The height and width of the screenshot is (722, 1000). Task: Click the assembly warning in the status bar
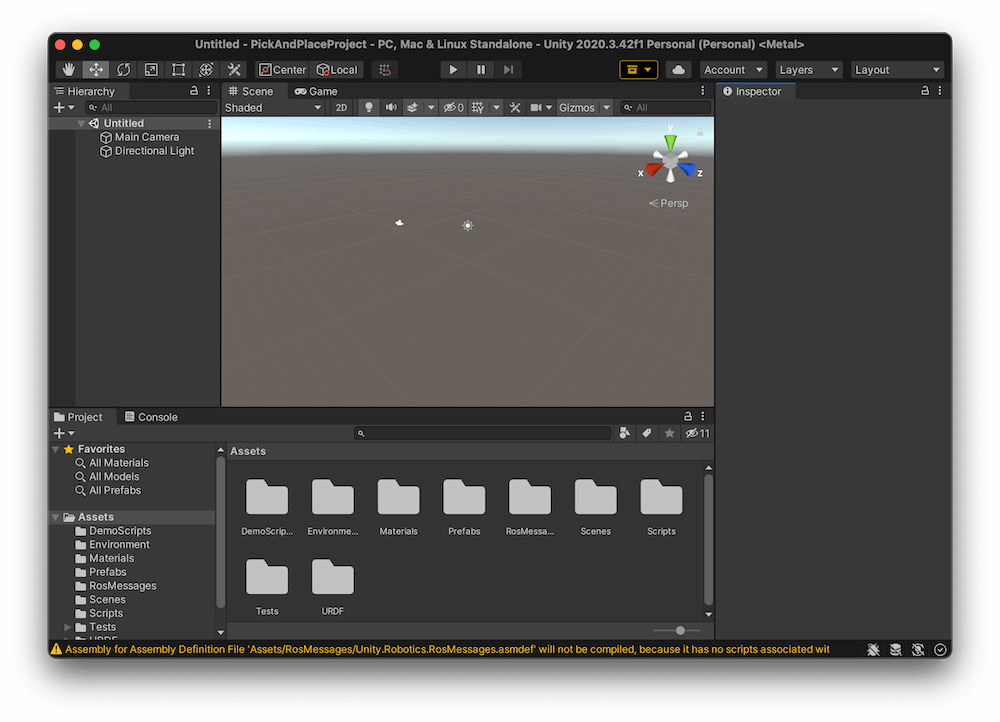click(439, 650)
